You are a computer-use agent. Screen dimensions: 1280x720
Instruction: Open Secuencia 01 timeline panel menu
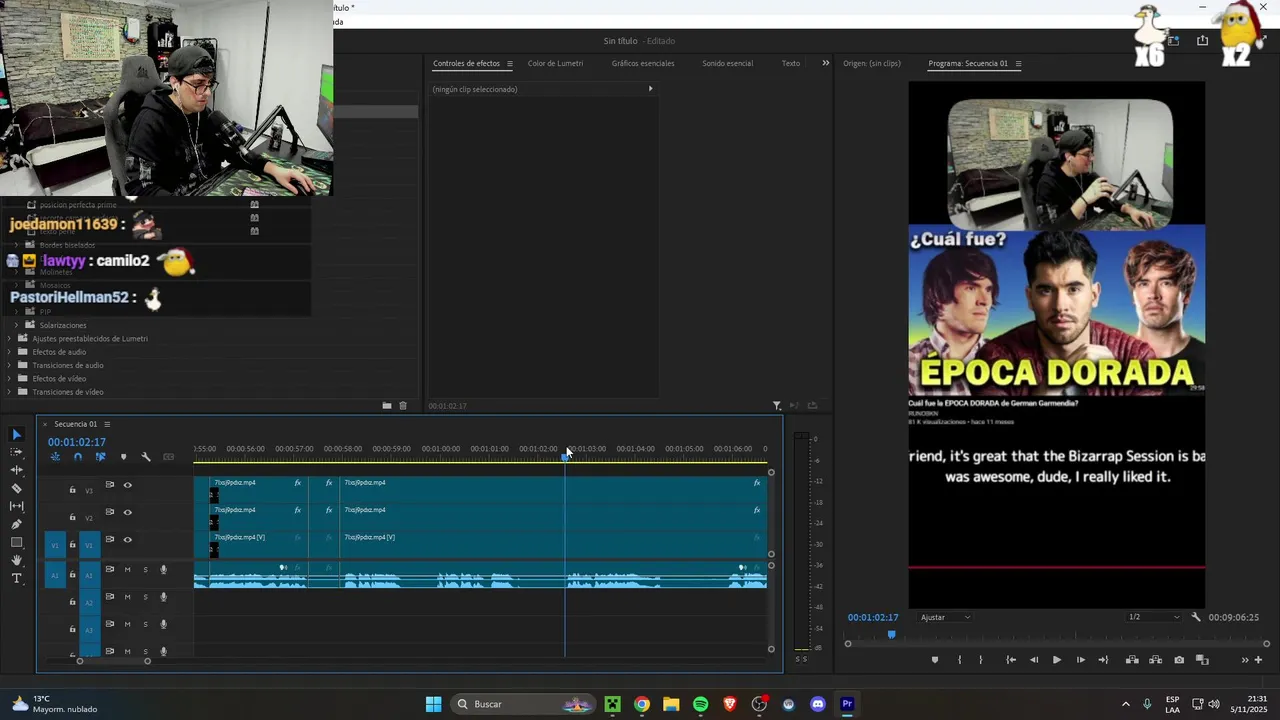(x=107, y=424)
